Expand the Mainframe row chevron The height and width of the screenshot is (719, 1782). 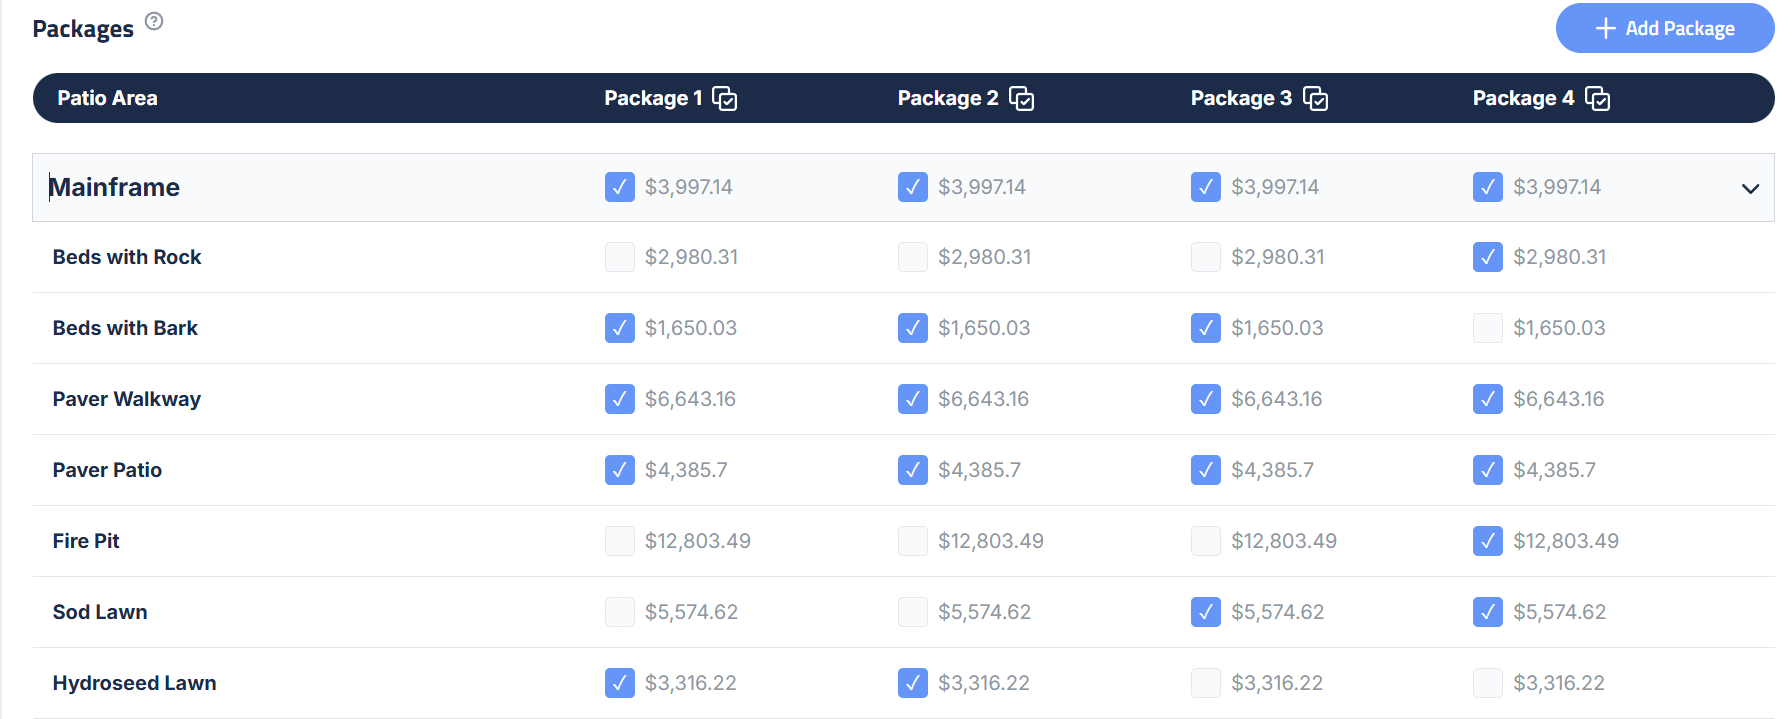tap(1750, 188)
